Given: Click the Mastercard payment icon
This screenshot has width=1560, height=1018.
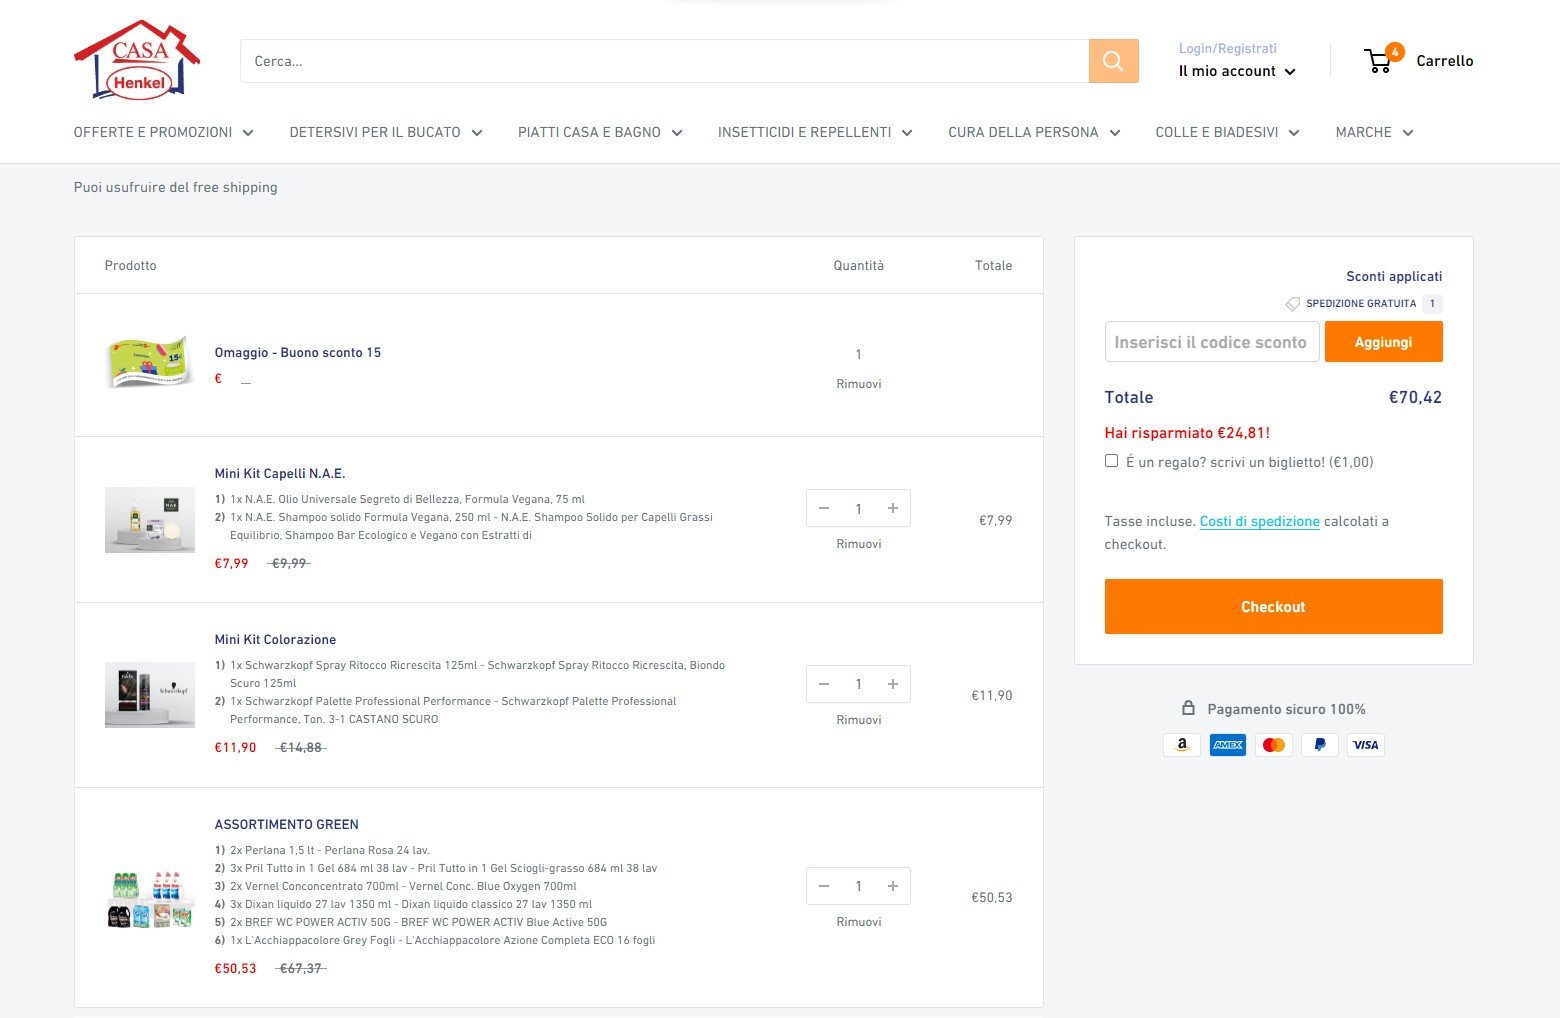Looking at the screenshot, I should (1273, 745).
